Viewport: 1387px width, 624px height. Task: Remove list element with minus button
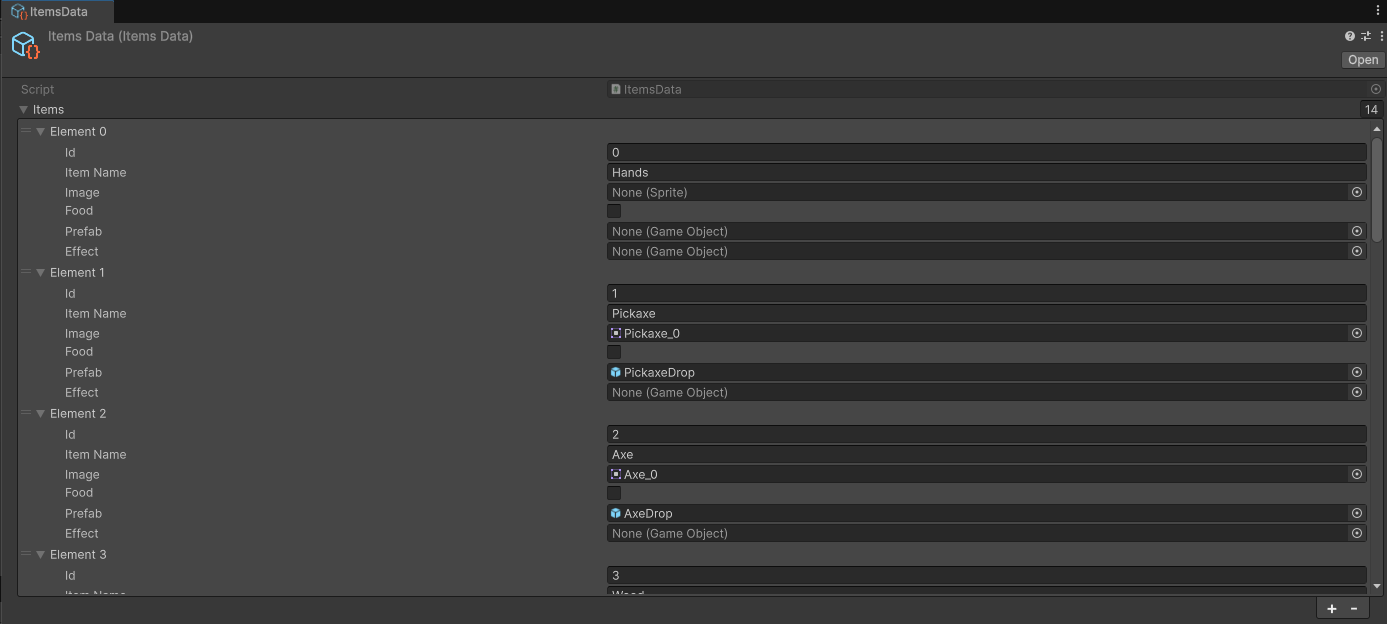point(1354,609)
